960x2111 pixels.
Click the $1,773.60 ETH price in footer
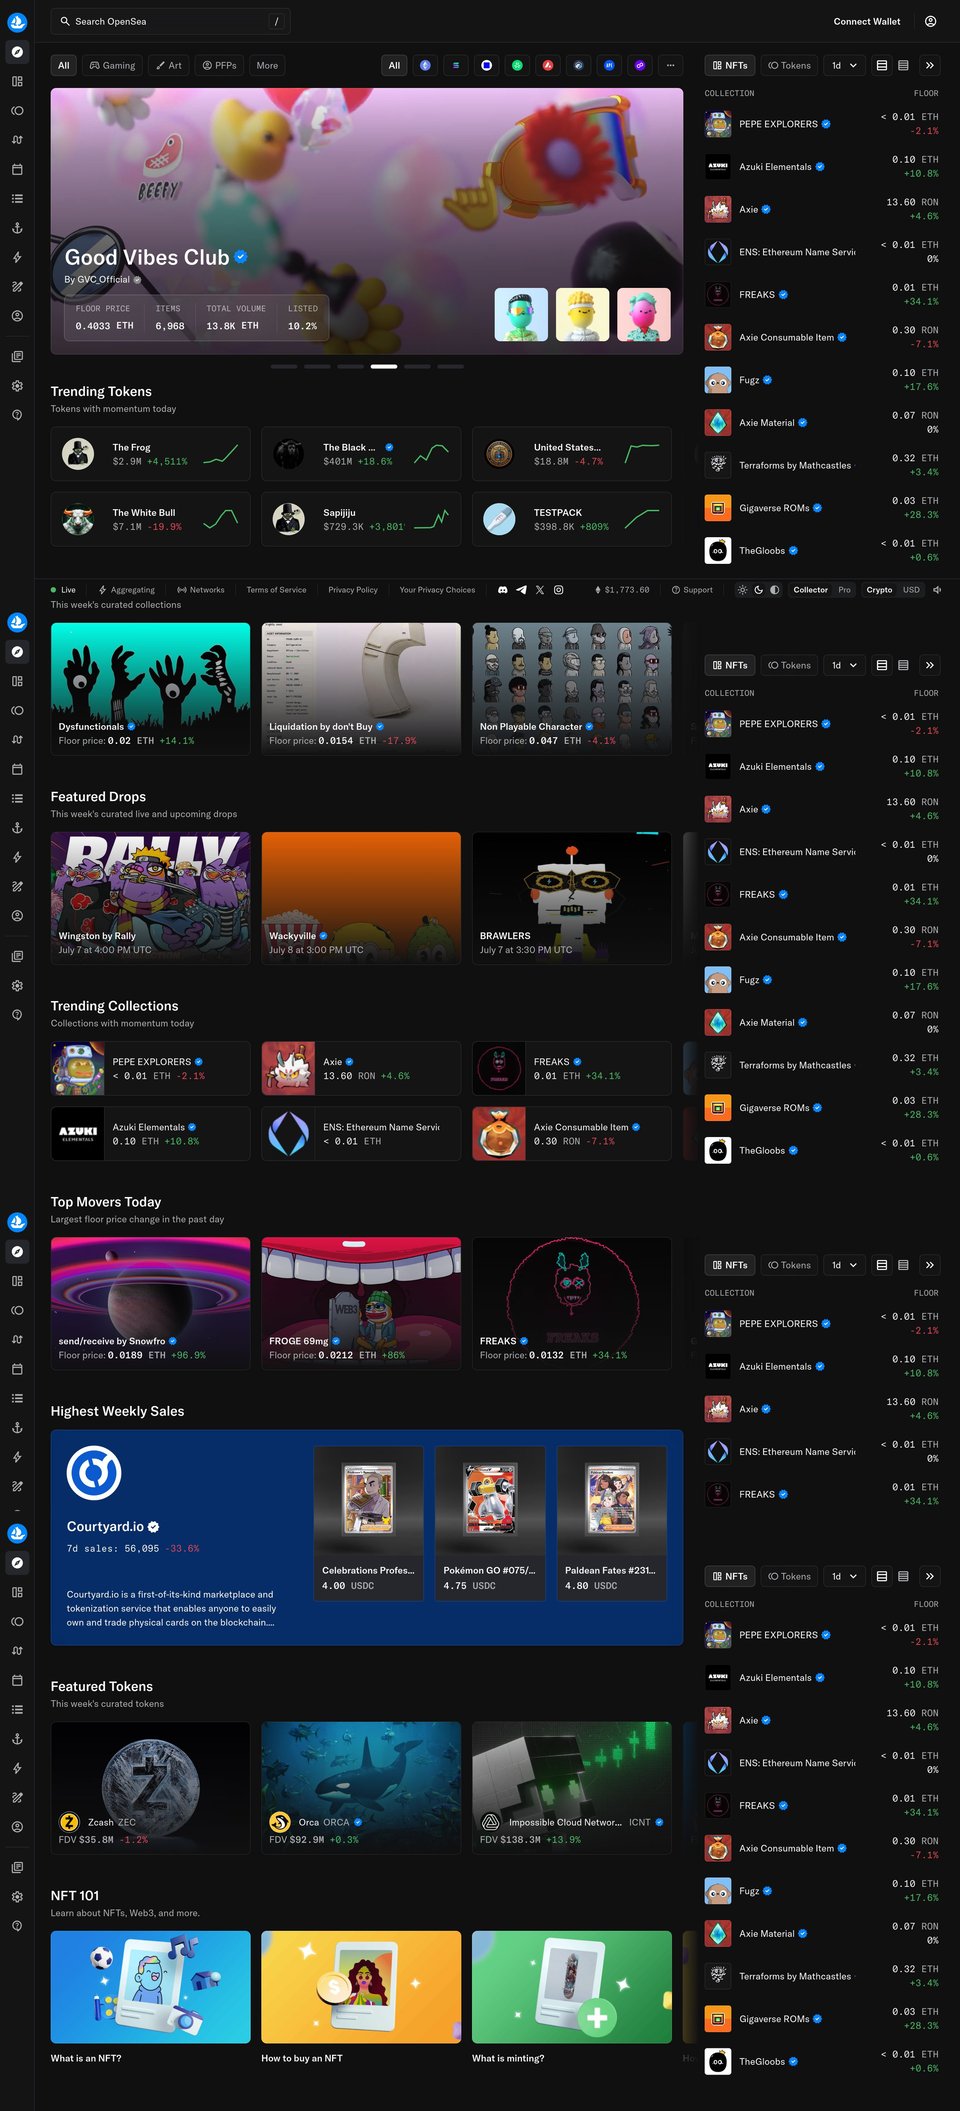(x=622, y=590)
